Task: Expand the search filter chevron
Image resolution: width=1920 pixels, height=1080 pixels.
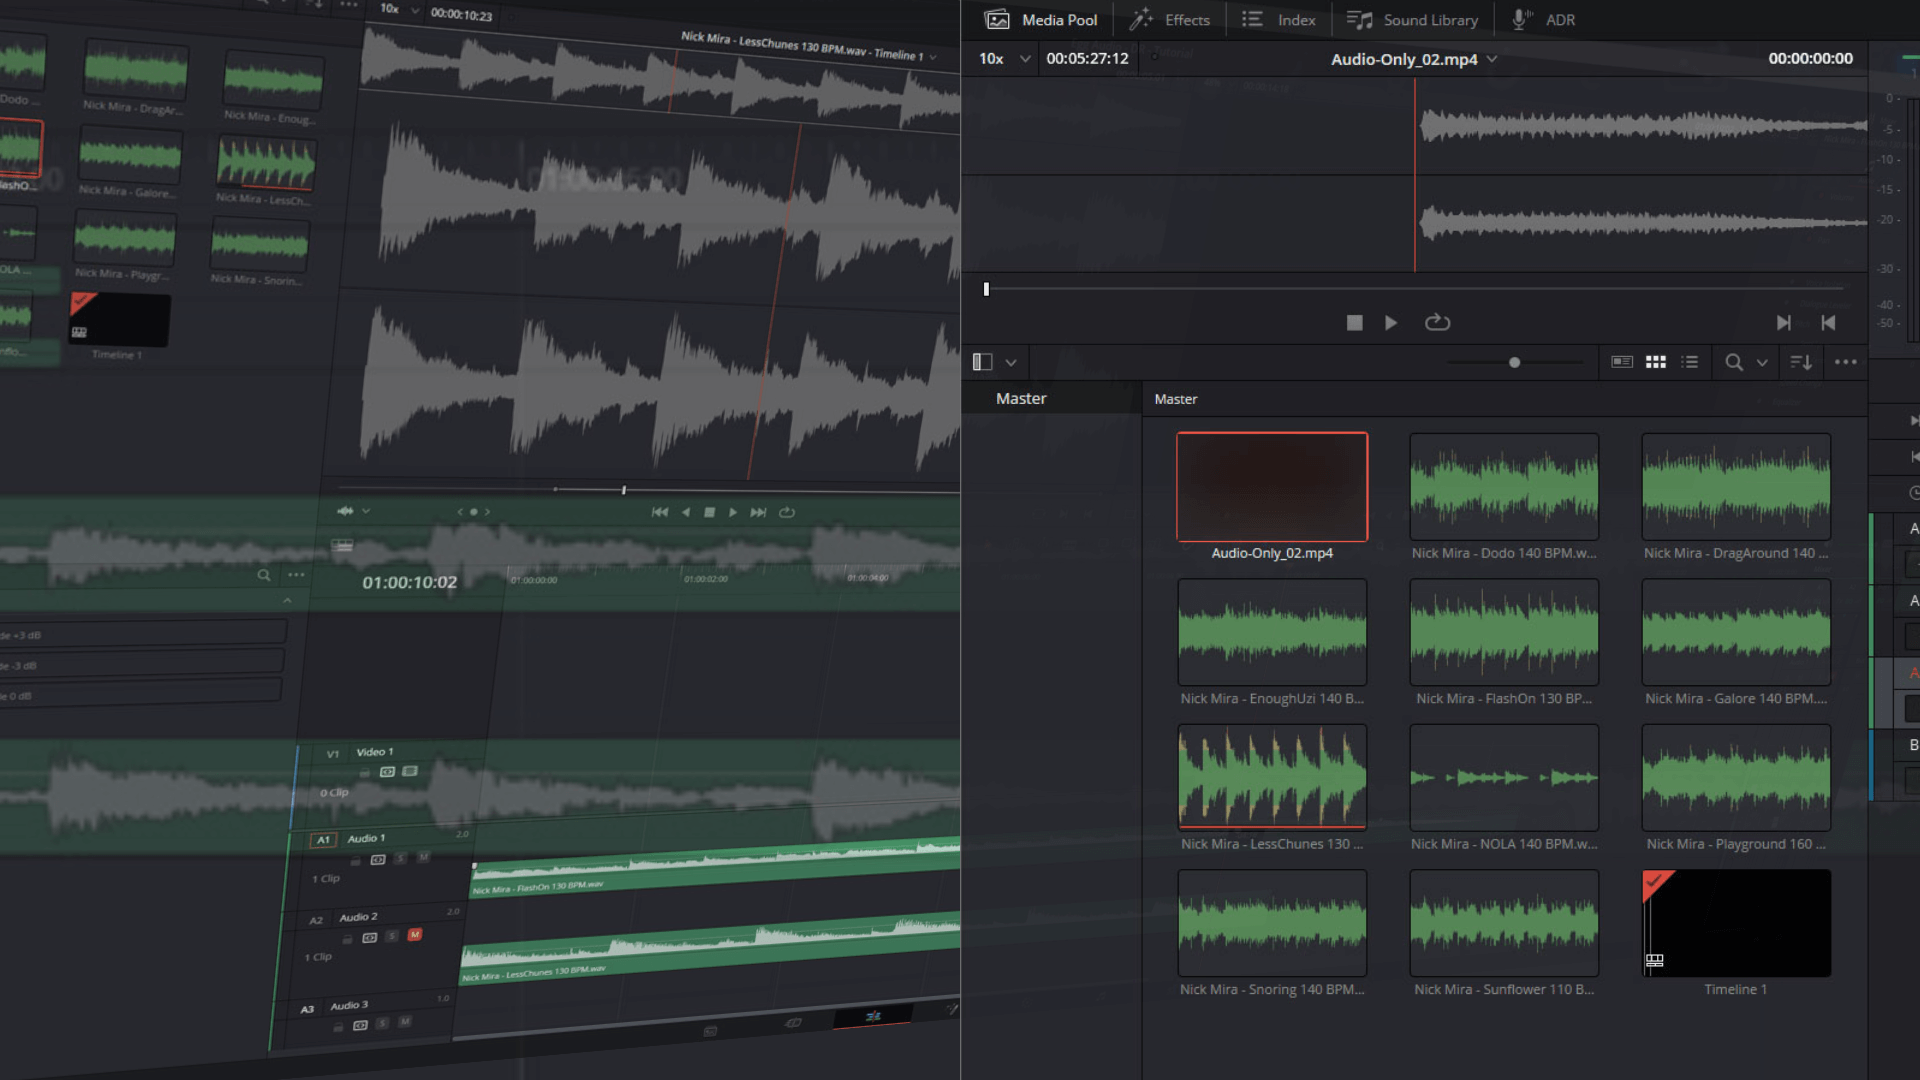Action: click(x=1762, y=363)
